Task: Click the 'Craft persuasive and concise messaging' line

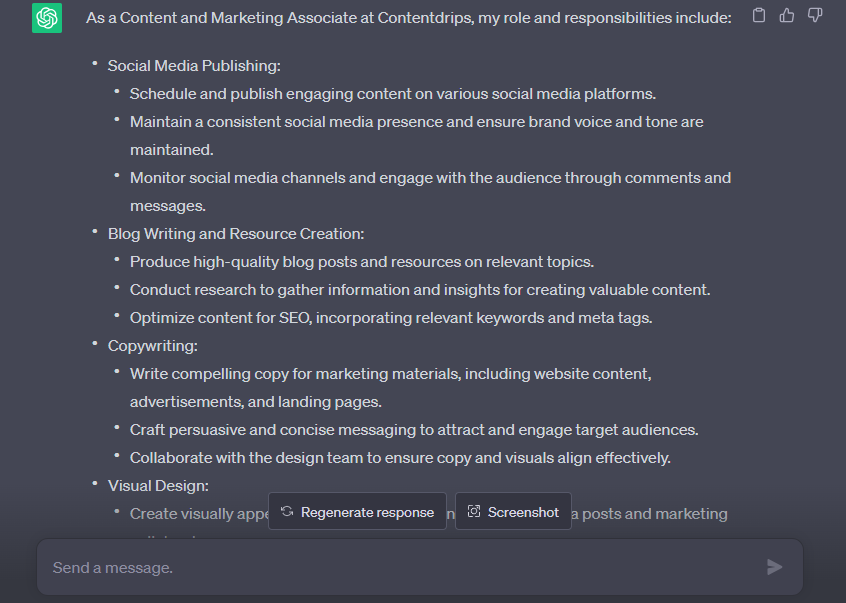Action: pyautogui.click(x=413, y=430)
